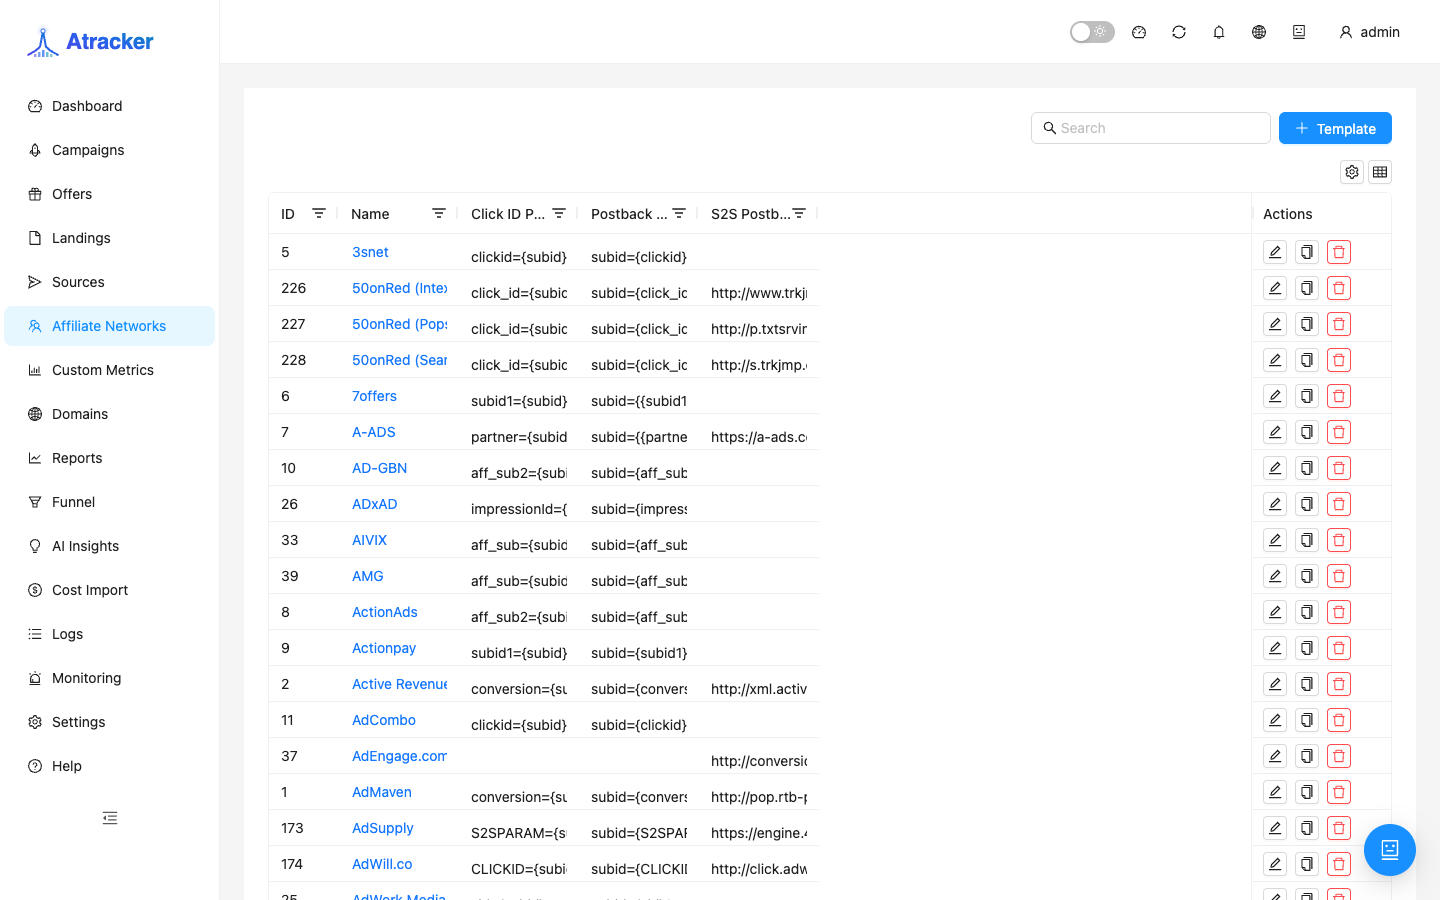Open the Actionpay network link

pos(384,648)
